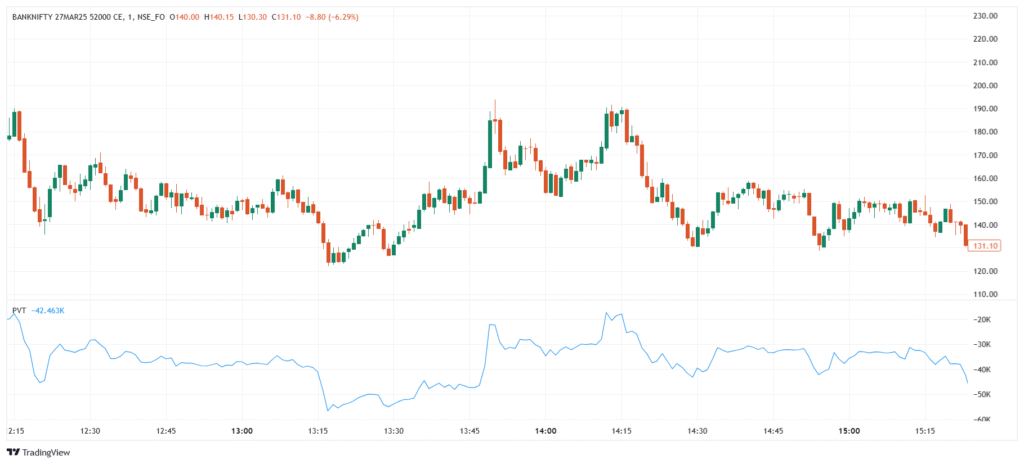Click the 14:00 time axis label
This screenshot has height=464, width=1024.
click(545, 431)
